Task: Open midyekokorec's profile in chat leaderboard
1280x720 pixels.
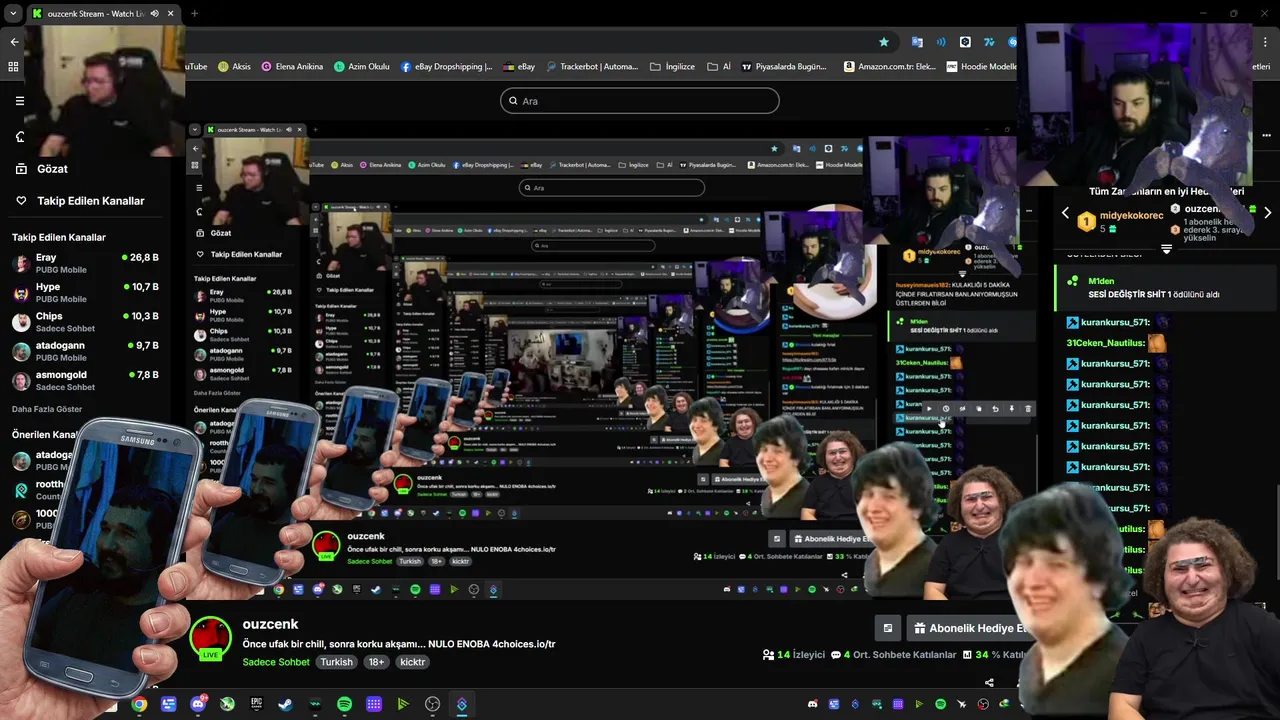Action: (x=1131, y=216)
